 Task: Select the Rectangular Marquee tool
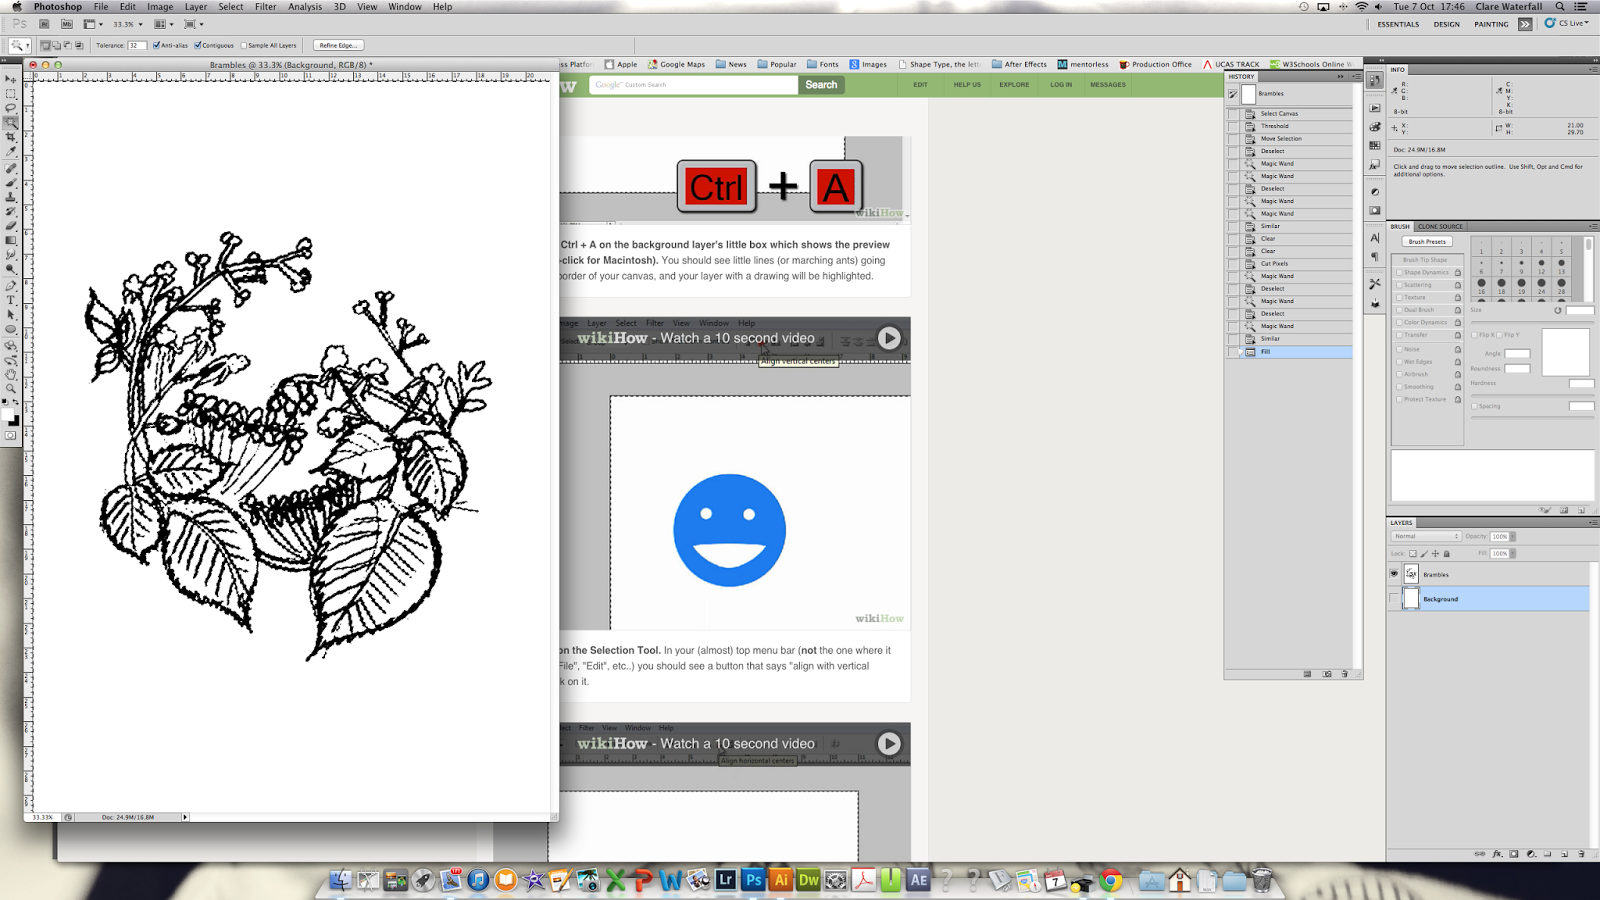click(x=11, y=93)
